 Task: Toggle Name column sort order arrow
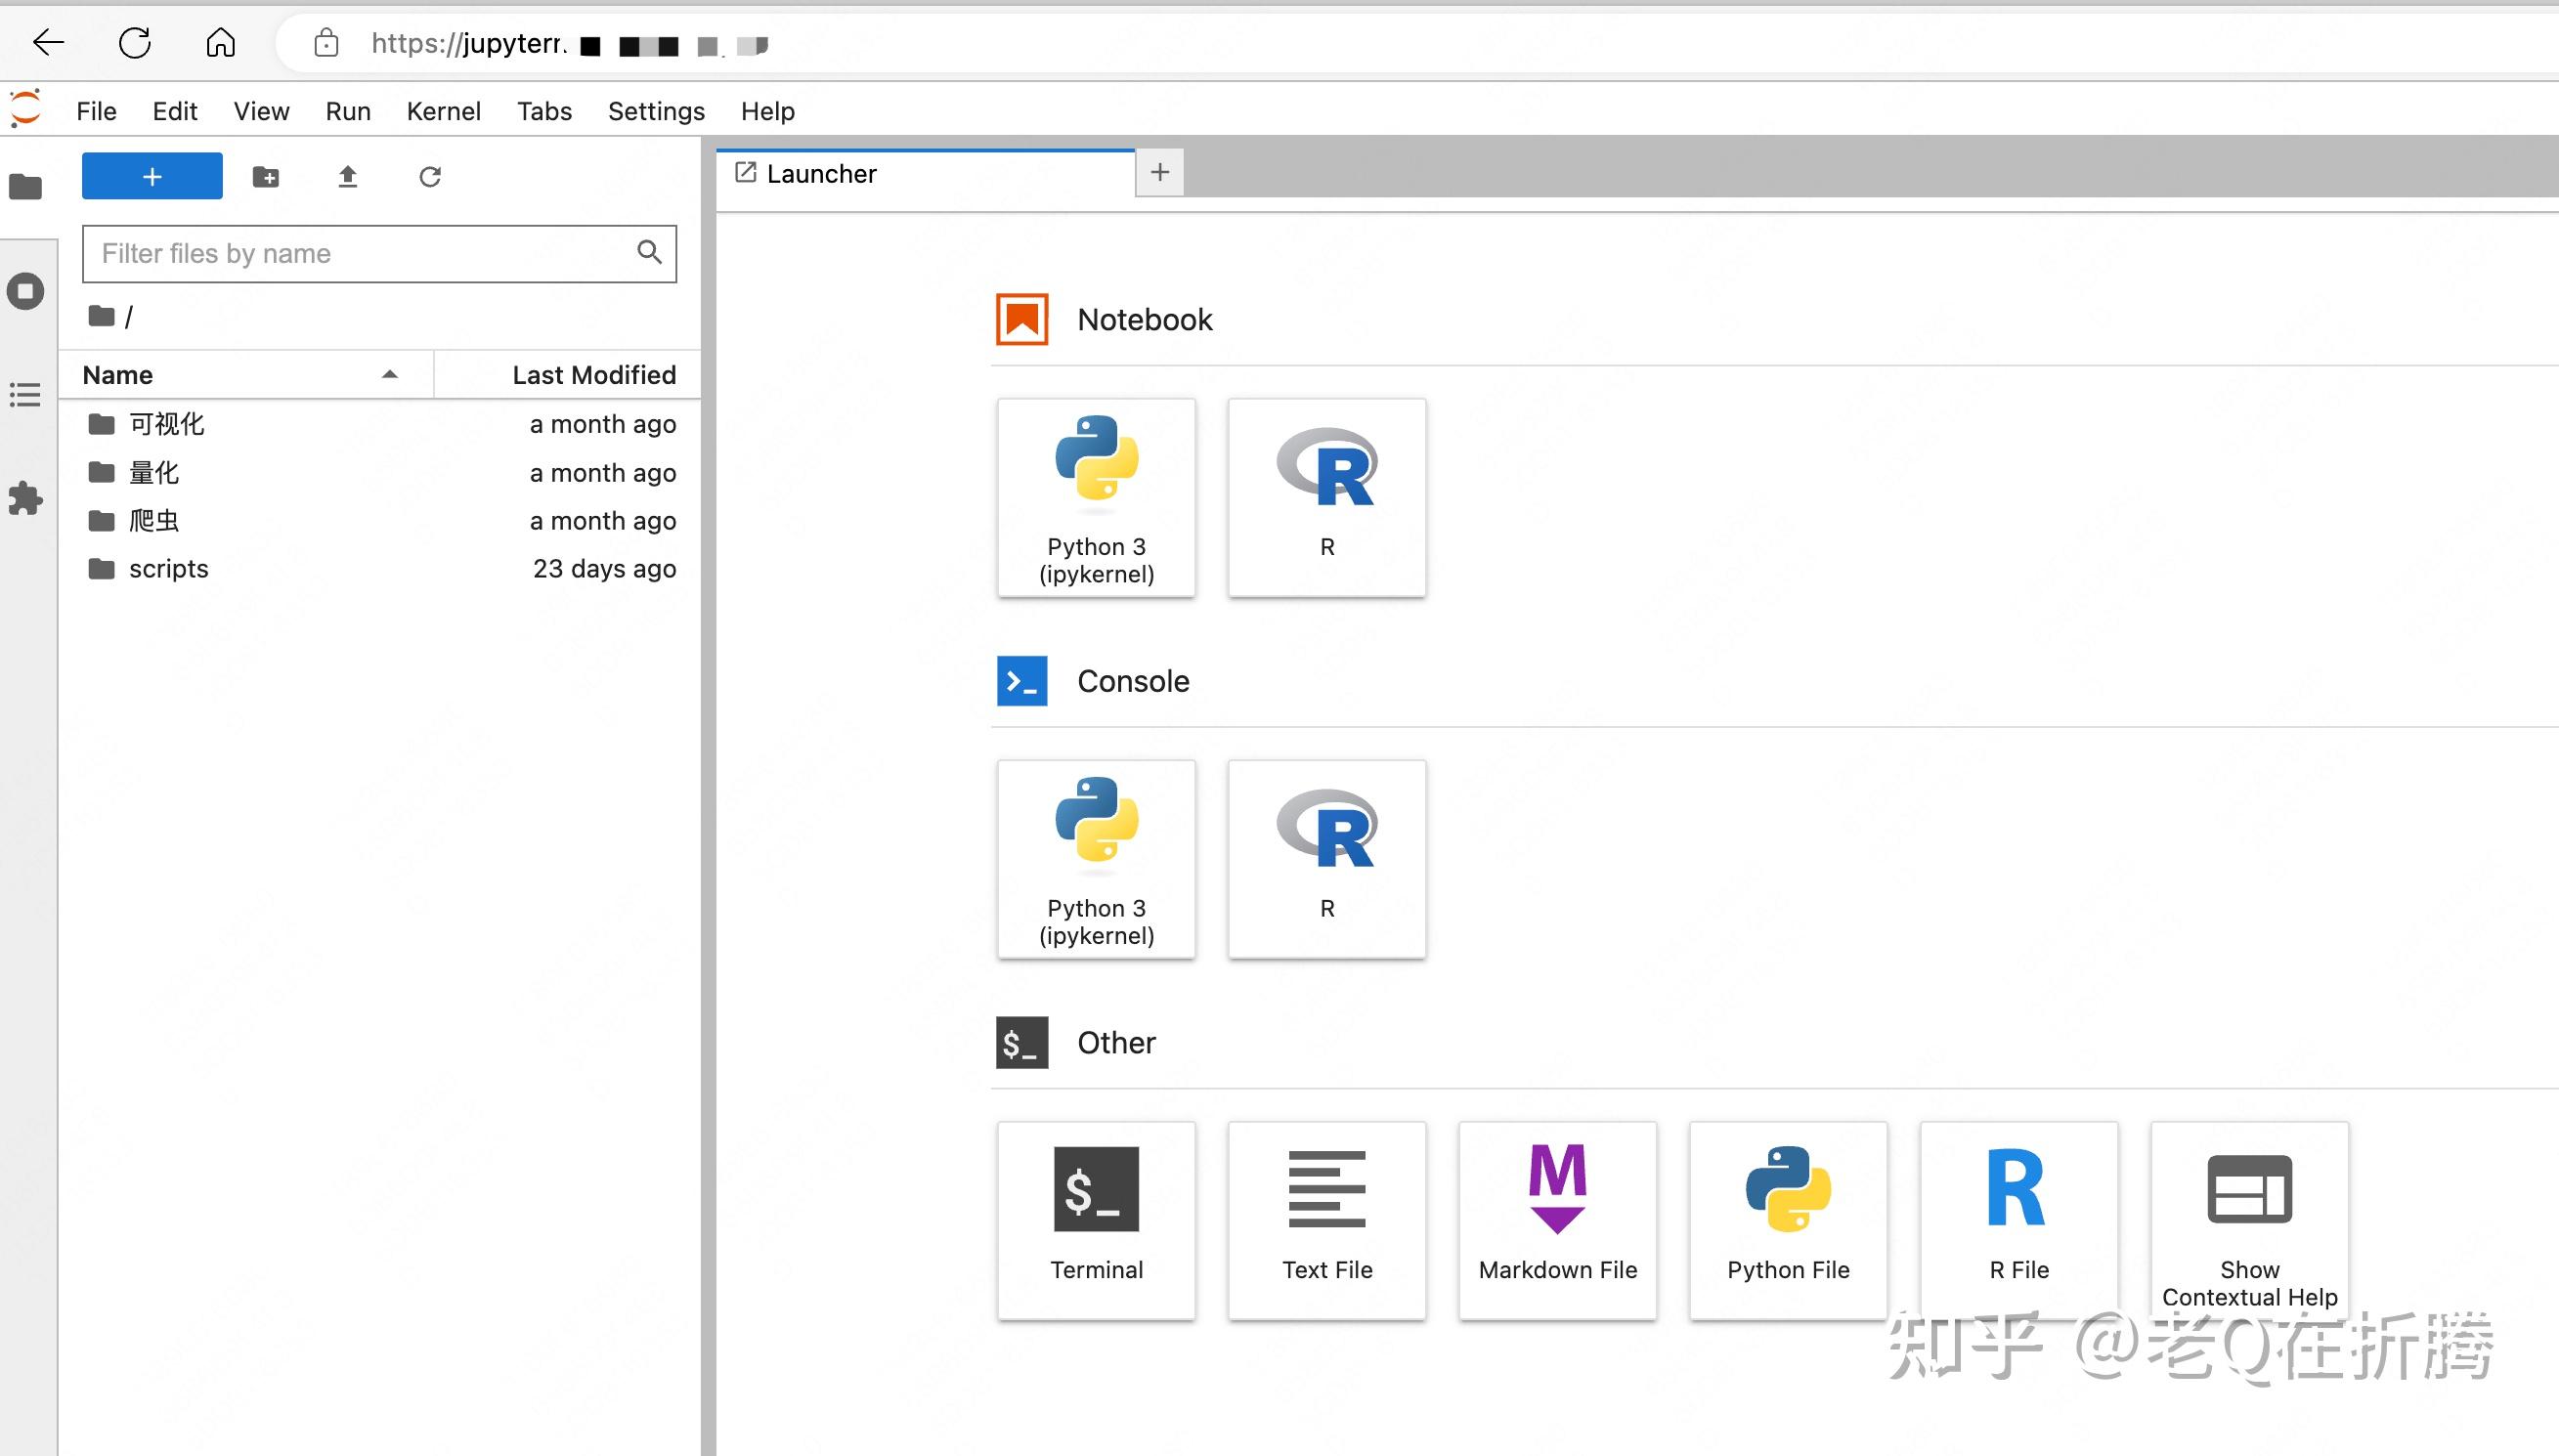click(390, 375)
